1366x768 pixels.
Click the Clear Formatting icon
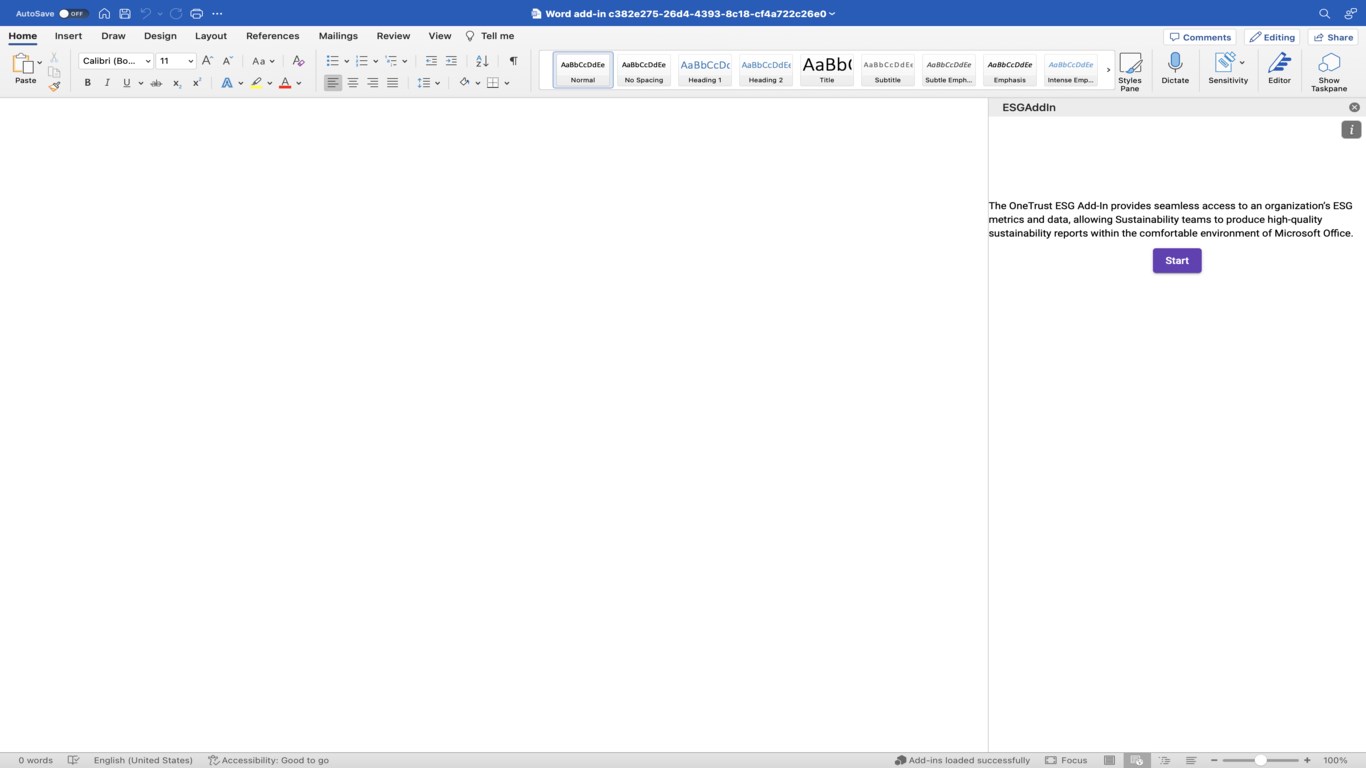pos(298,61)
